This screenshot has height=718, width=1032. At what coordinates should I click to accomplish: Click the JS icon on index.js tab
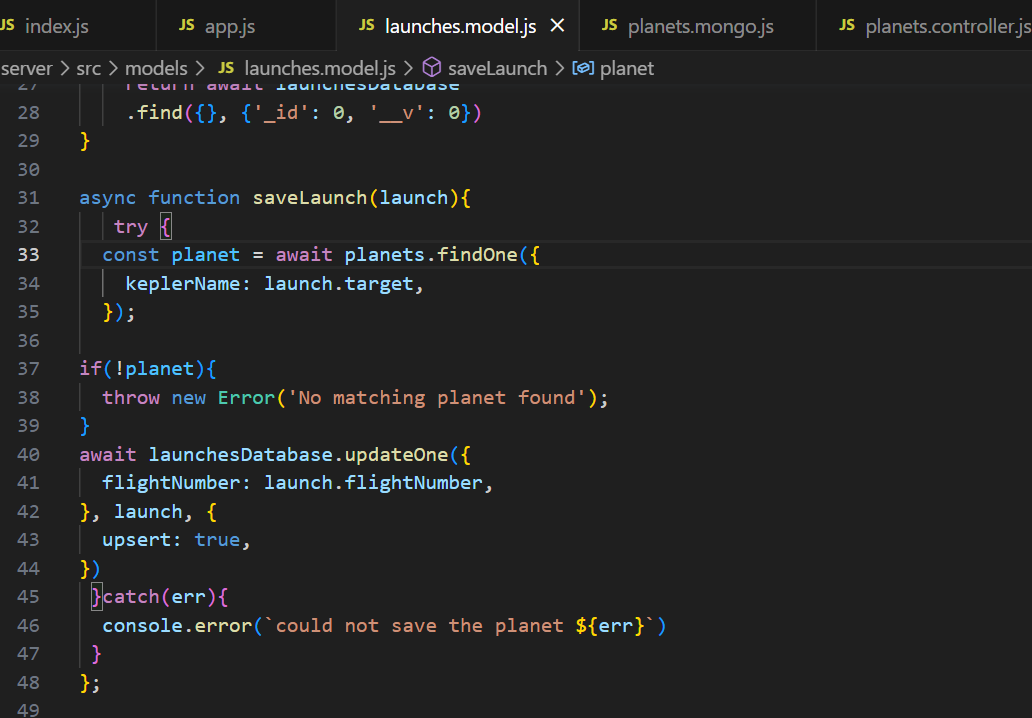8,26
